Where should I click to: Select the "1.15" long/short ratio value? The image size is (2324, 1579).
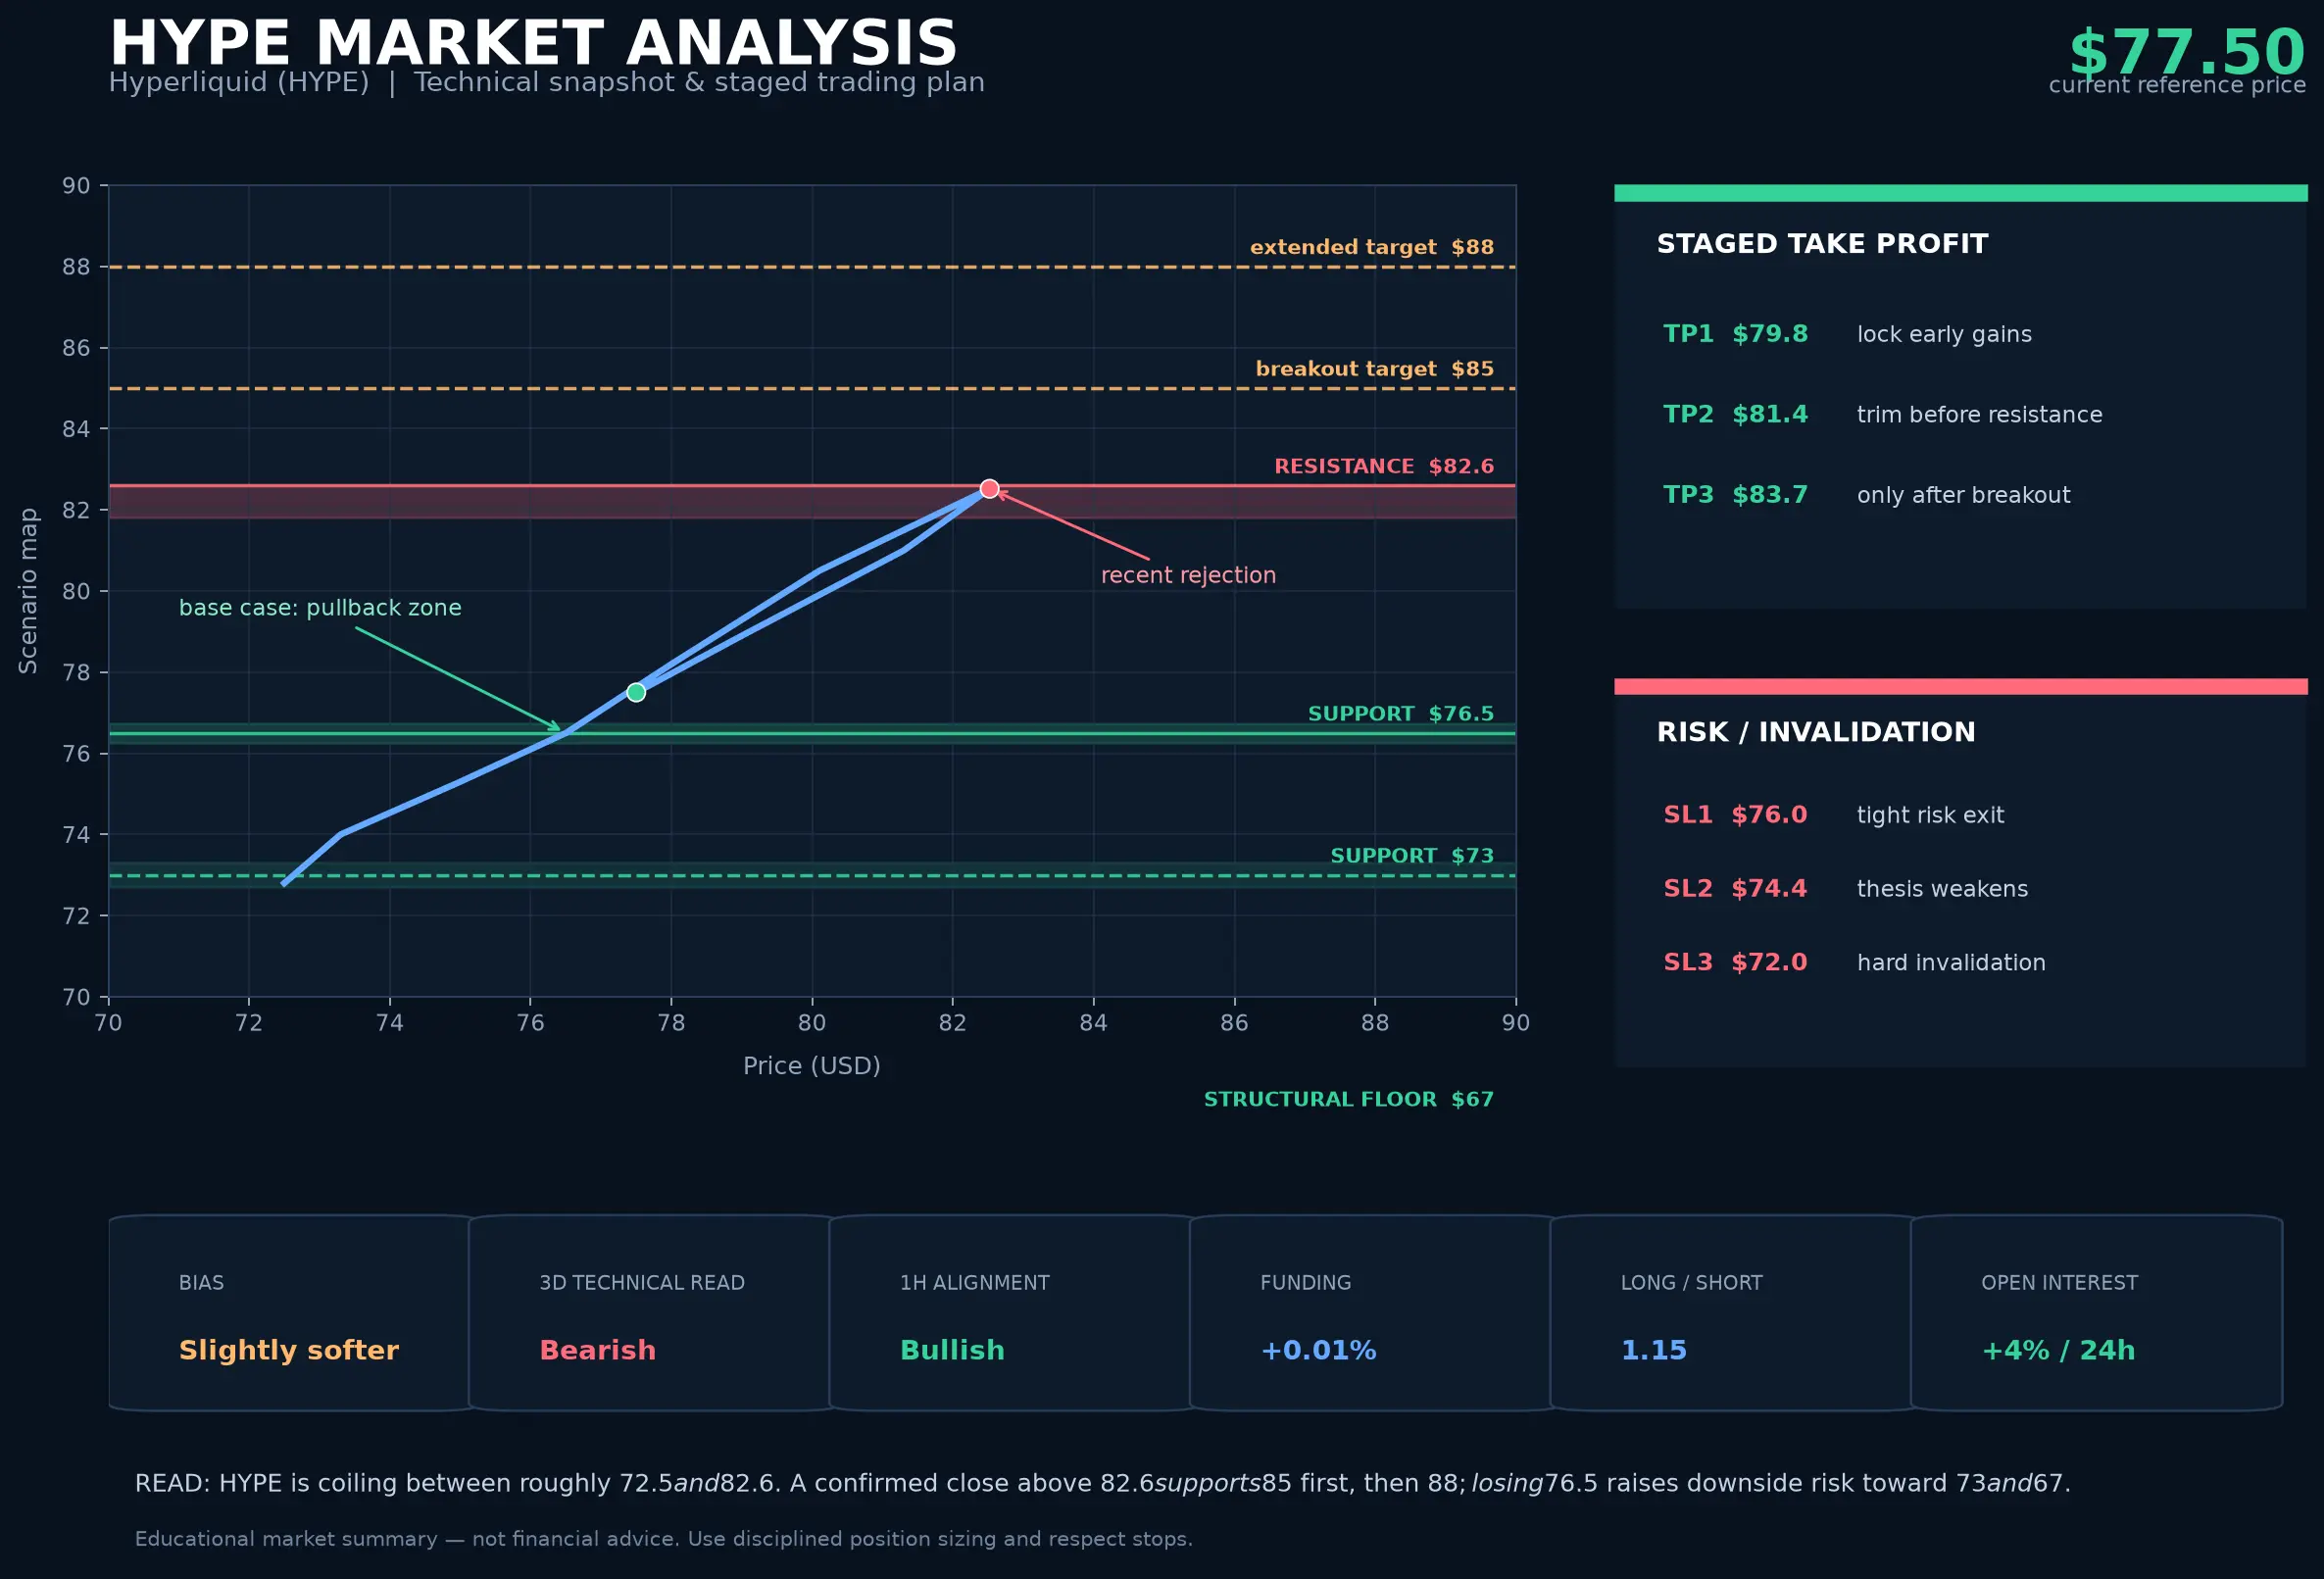pos(1654,1351)
